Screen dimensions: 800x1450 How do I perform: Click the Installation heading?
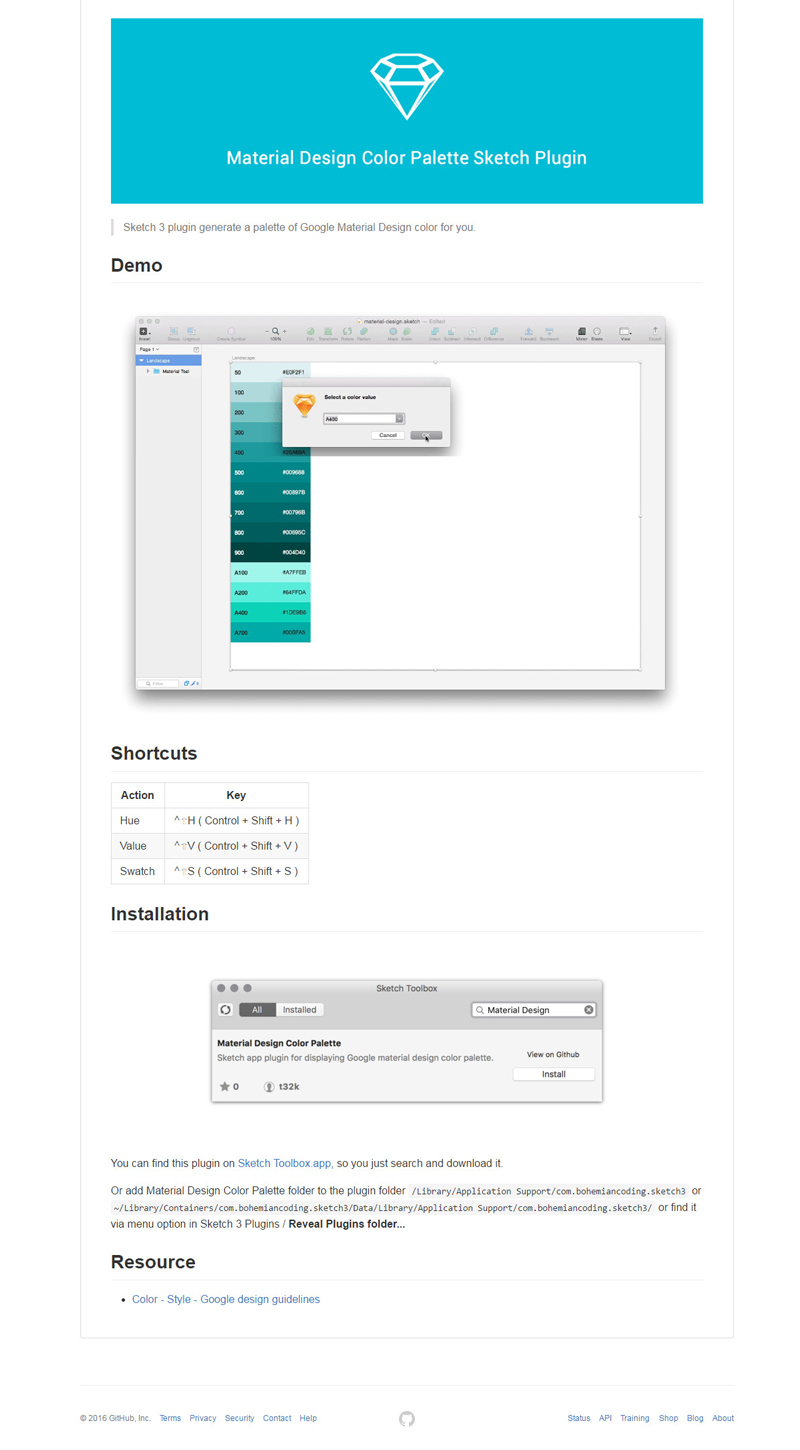point(160,914)
